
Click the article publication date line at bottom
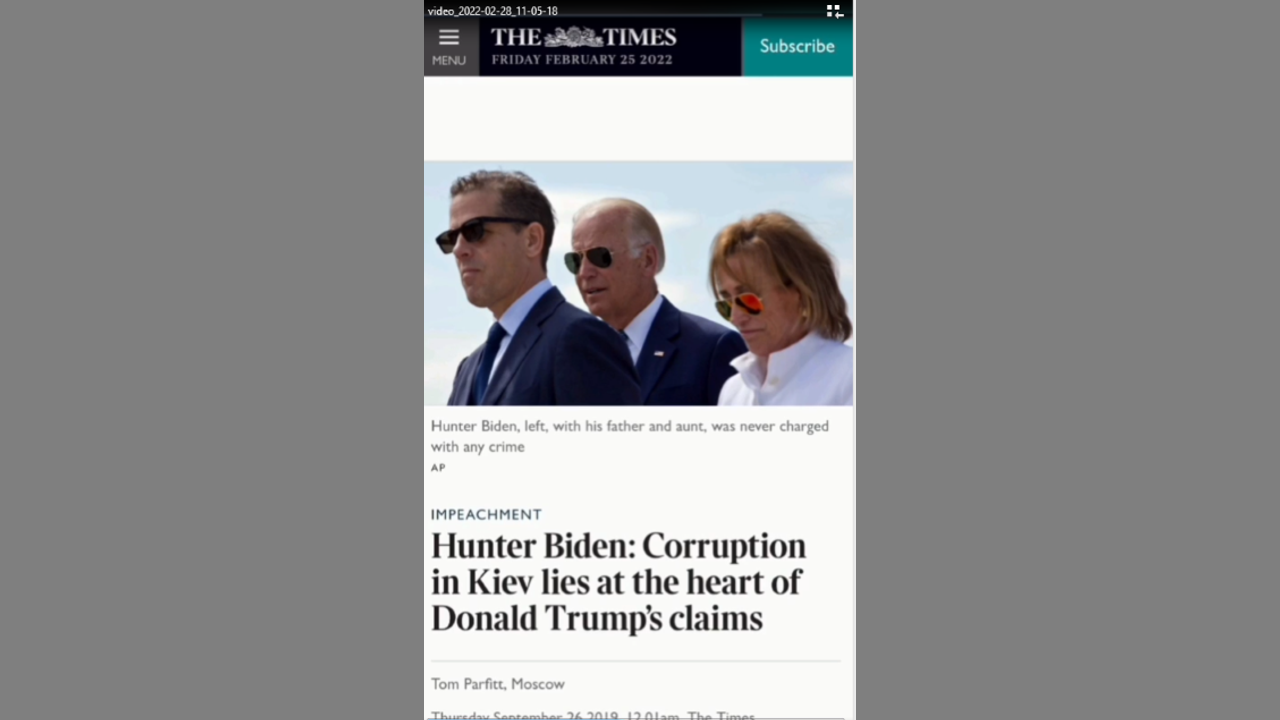593,715
